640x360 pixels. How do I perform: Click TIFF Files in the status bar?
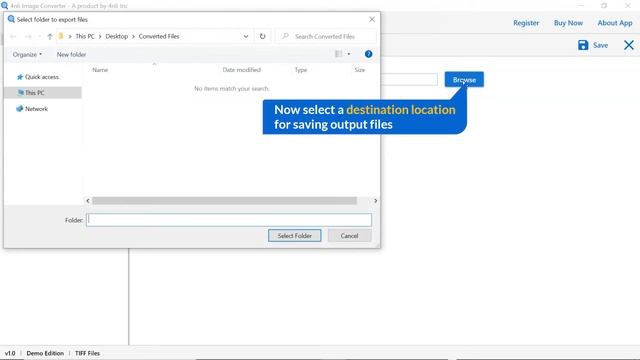pos(87,353)
